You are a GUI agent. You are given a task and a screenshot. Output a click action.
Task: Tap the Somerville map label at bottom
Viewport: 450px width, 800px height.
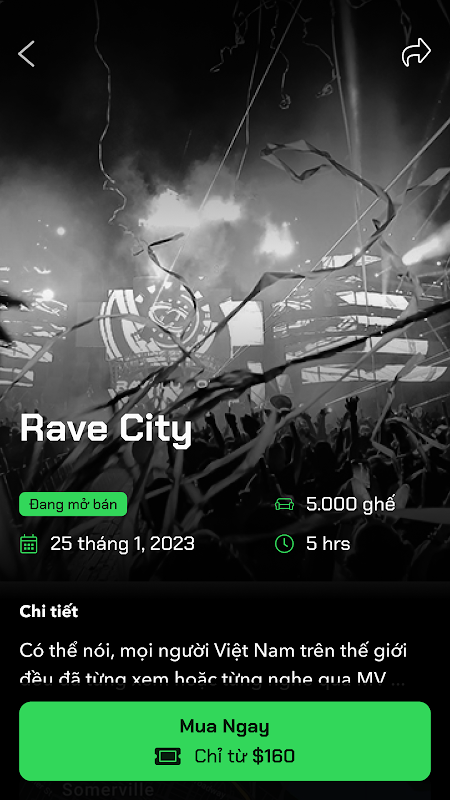pyautogui.click(x=108, y=790)
